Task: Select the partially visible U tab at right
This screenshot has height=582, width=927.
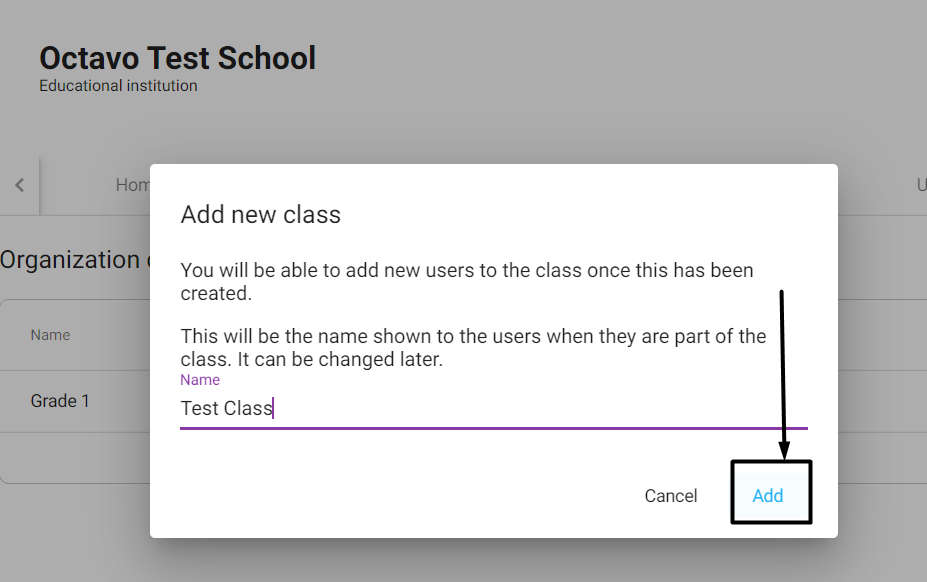Action: (x=922, y=185)
